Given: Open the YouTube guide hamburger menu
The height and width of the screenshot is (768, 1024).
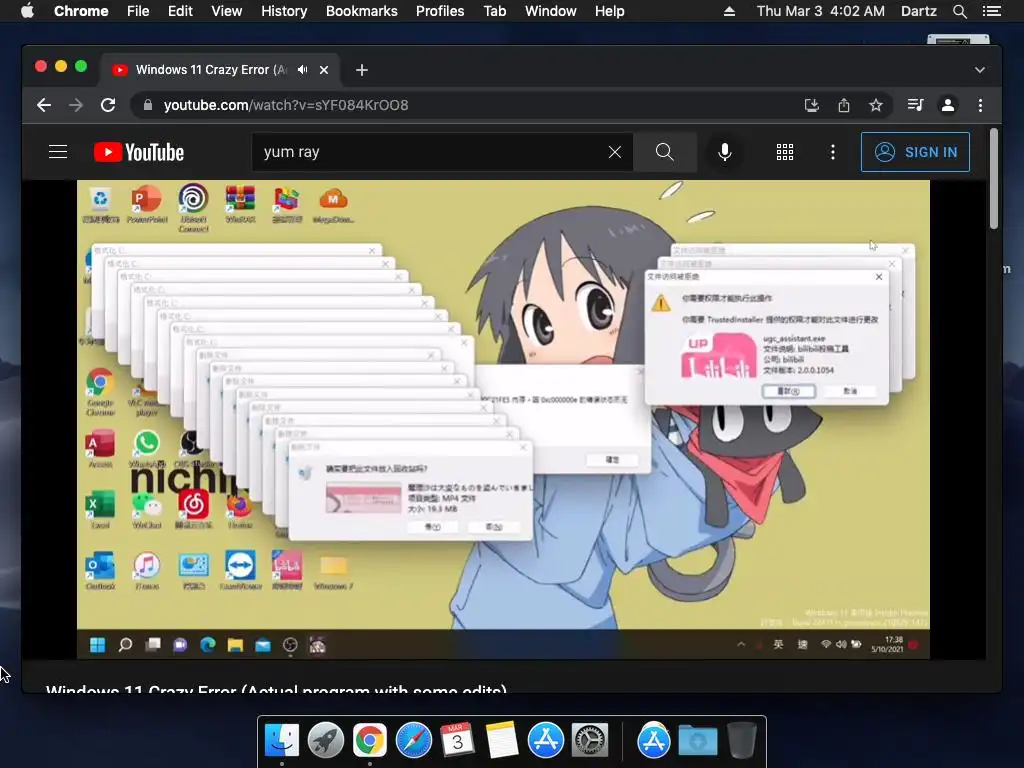Looking at the screenshot, I should pyautogui.click(x=57, y=152).
